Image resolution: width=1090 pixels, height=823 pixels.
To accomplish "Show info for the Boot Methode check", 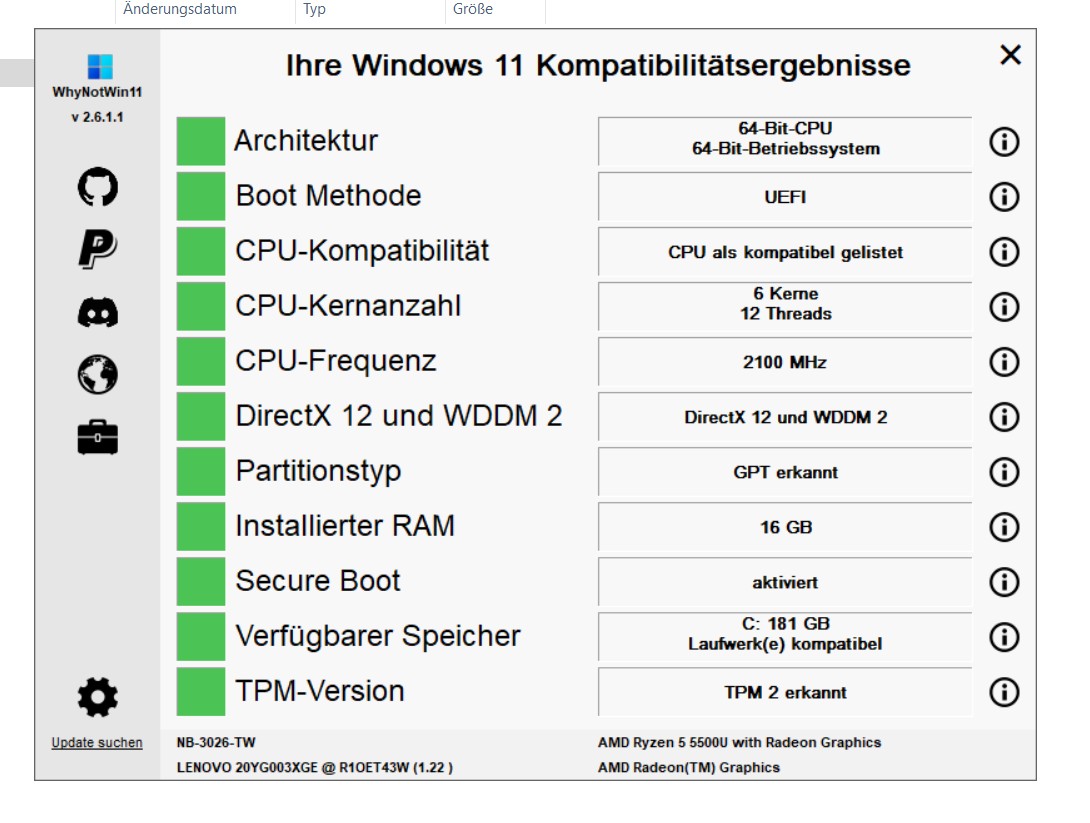I will 1003,196.
